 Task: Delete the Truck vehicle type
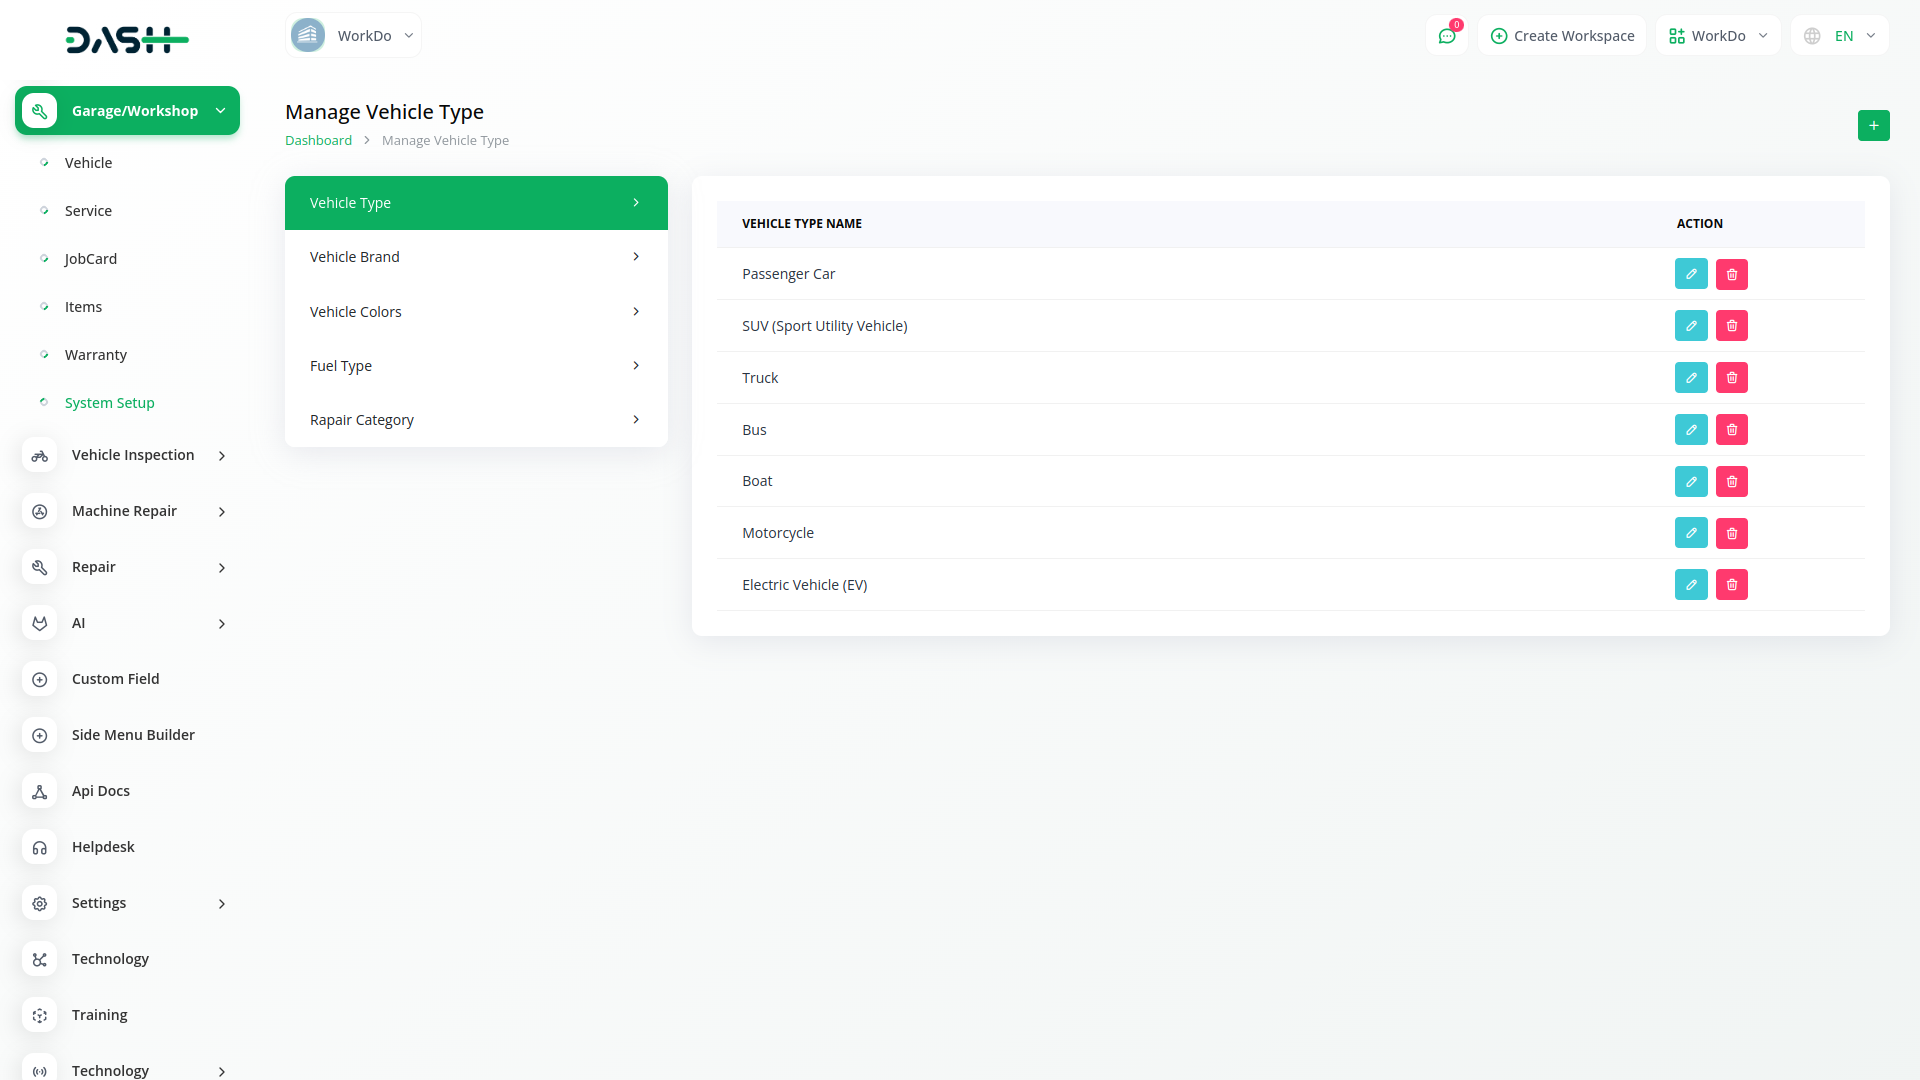coord(1732,378)
